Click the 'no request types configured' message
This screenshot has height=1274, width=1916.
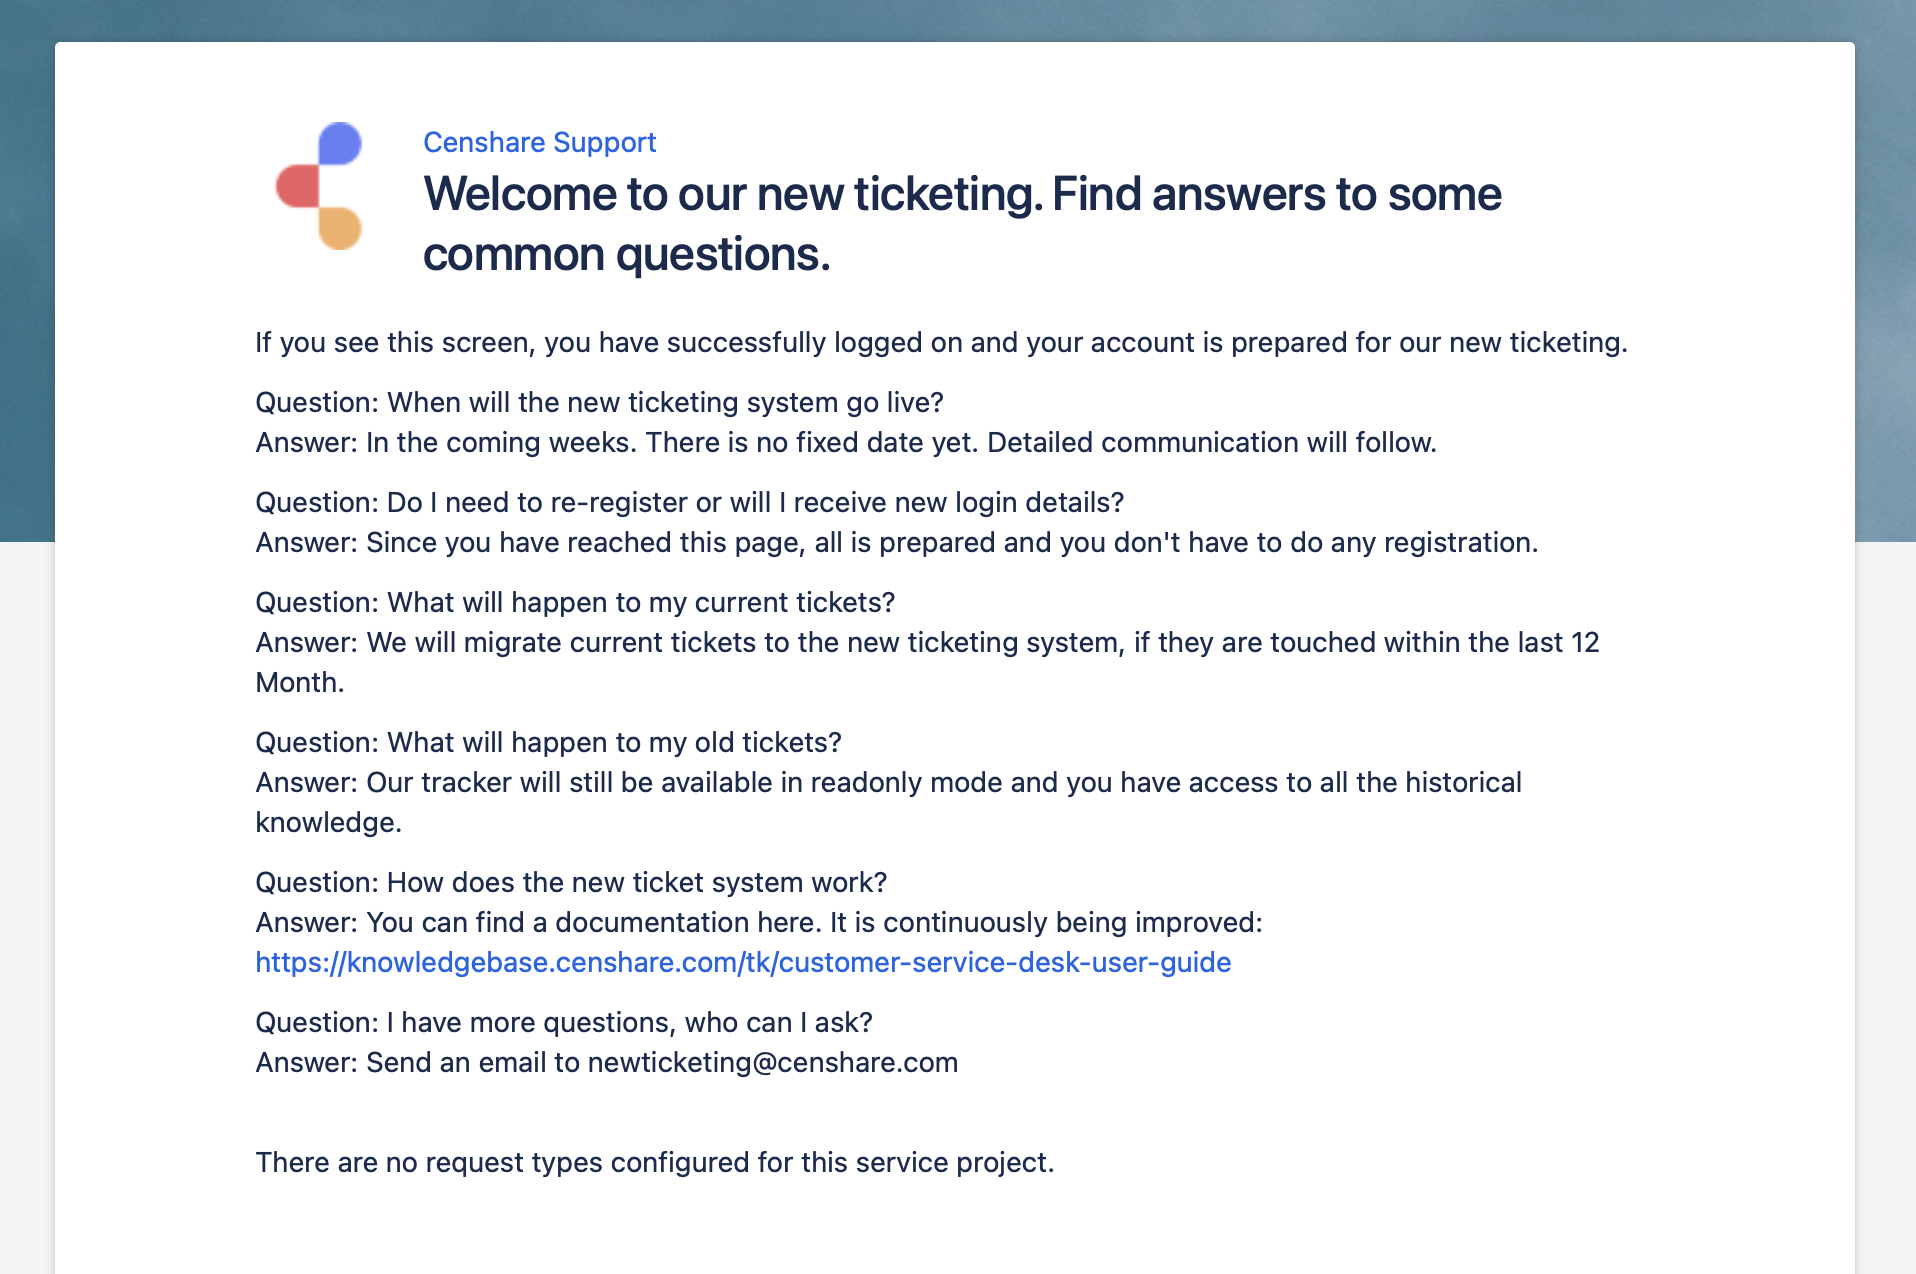pos(654,1162)
